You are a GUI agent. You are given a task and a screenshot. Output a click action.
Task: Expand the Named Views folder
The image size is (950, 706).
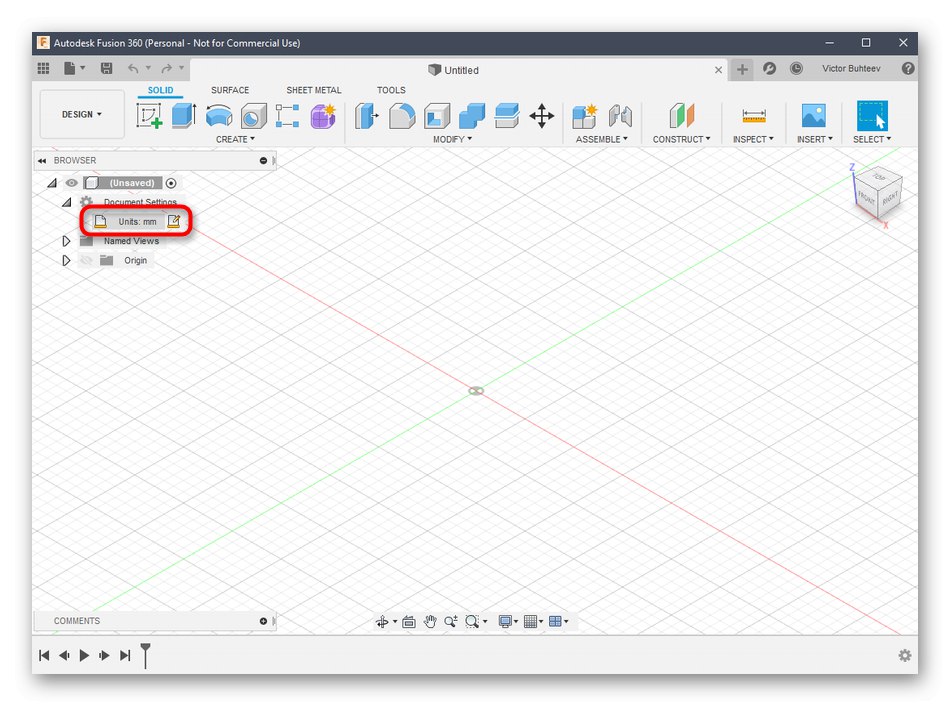coord(66,241)
